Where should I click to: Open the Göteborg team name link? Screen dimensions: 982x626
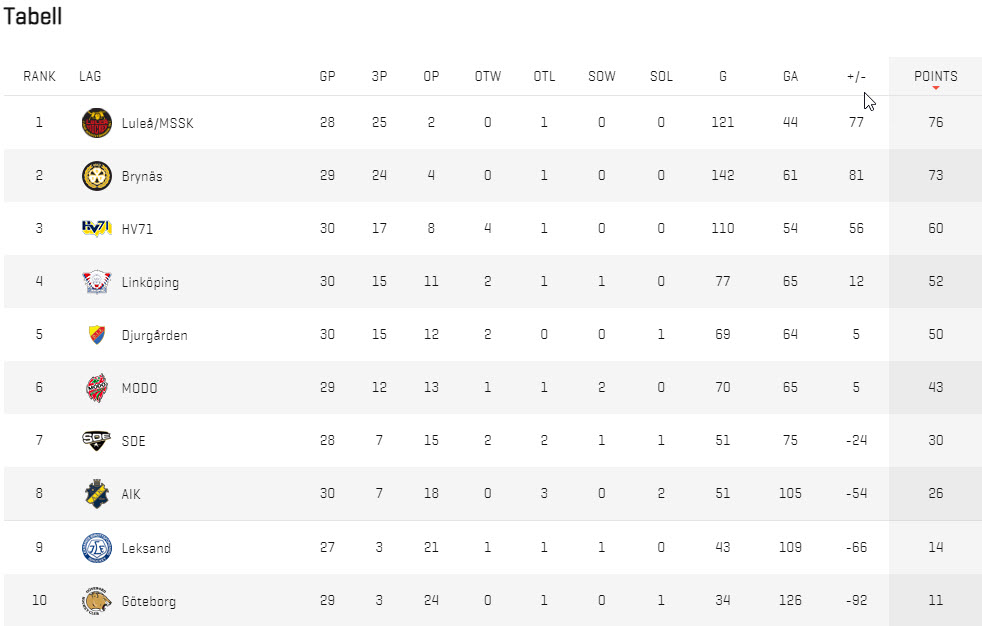pos(148,602)
